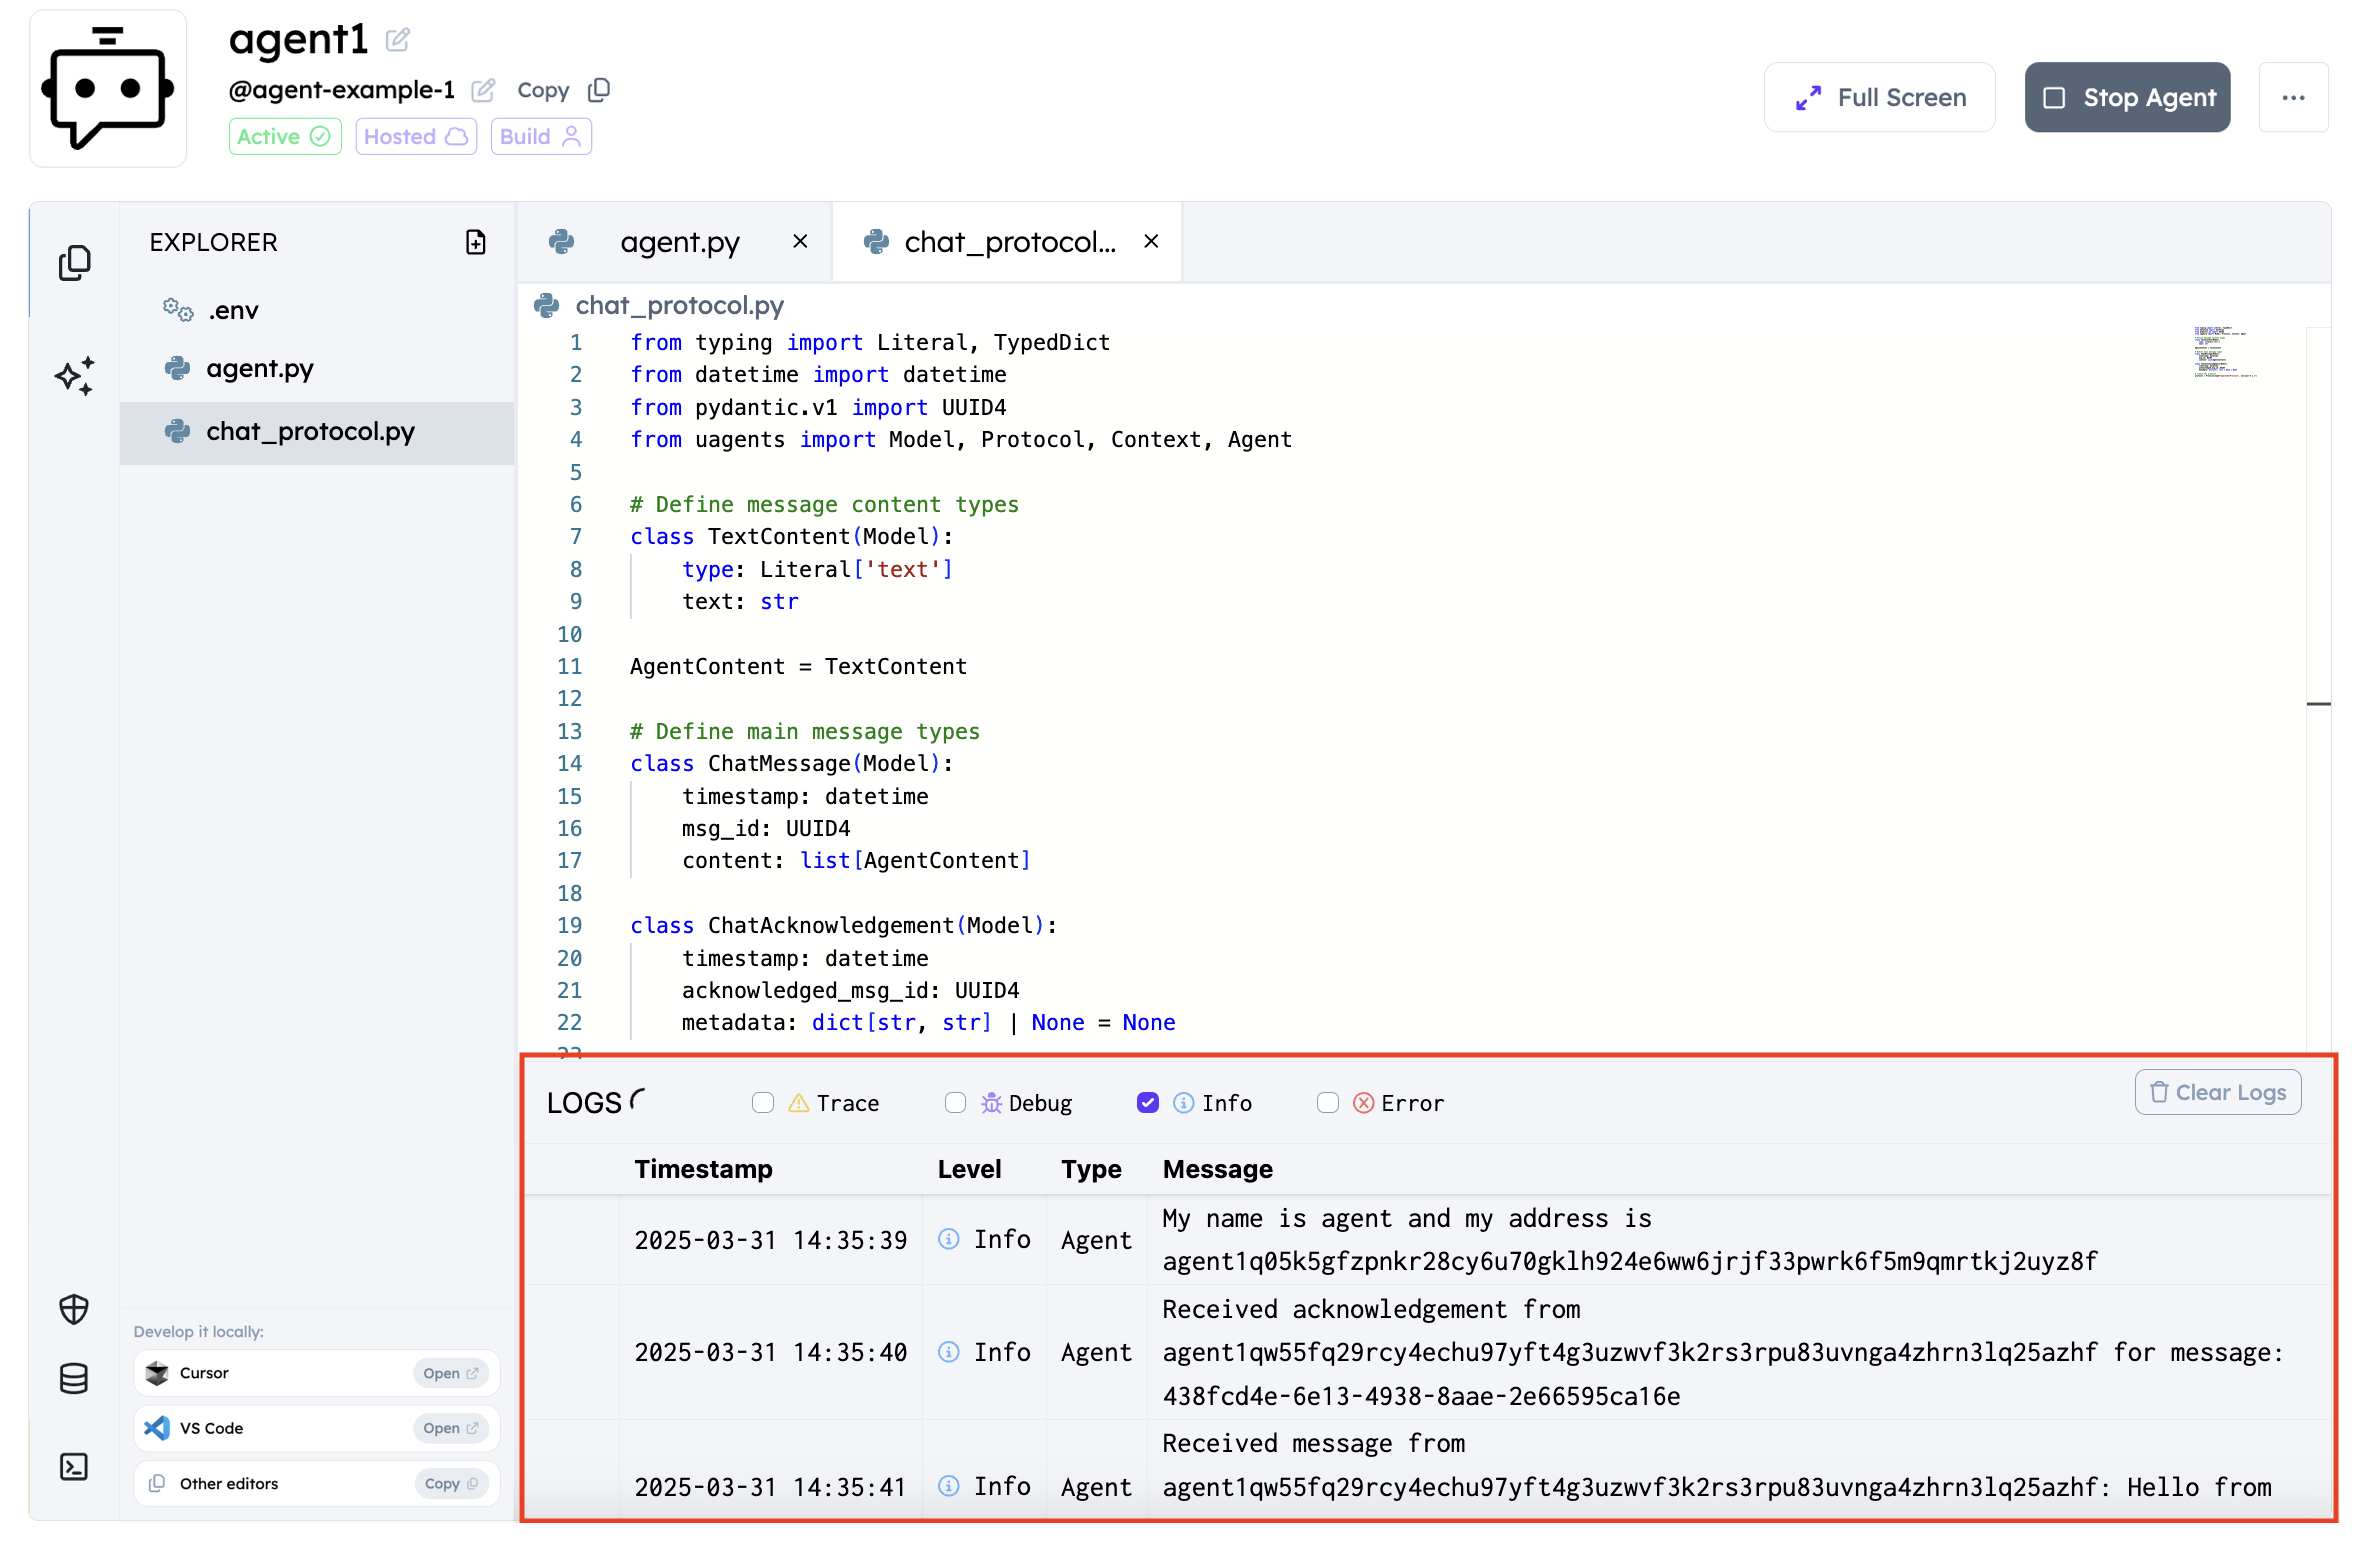The height and width of the screenshot is (1542, 2364).
Task: Click the Timestamp column header
Action: [x=703, y=1168]
